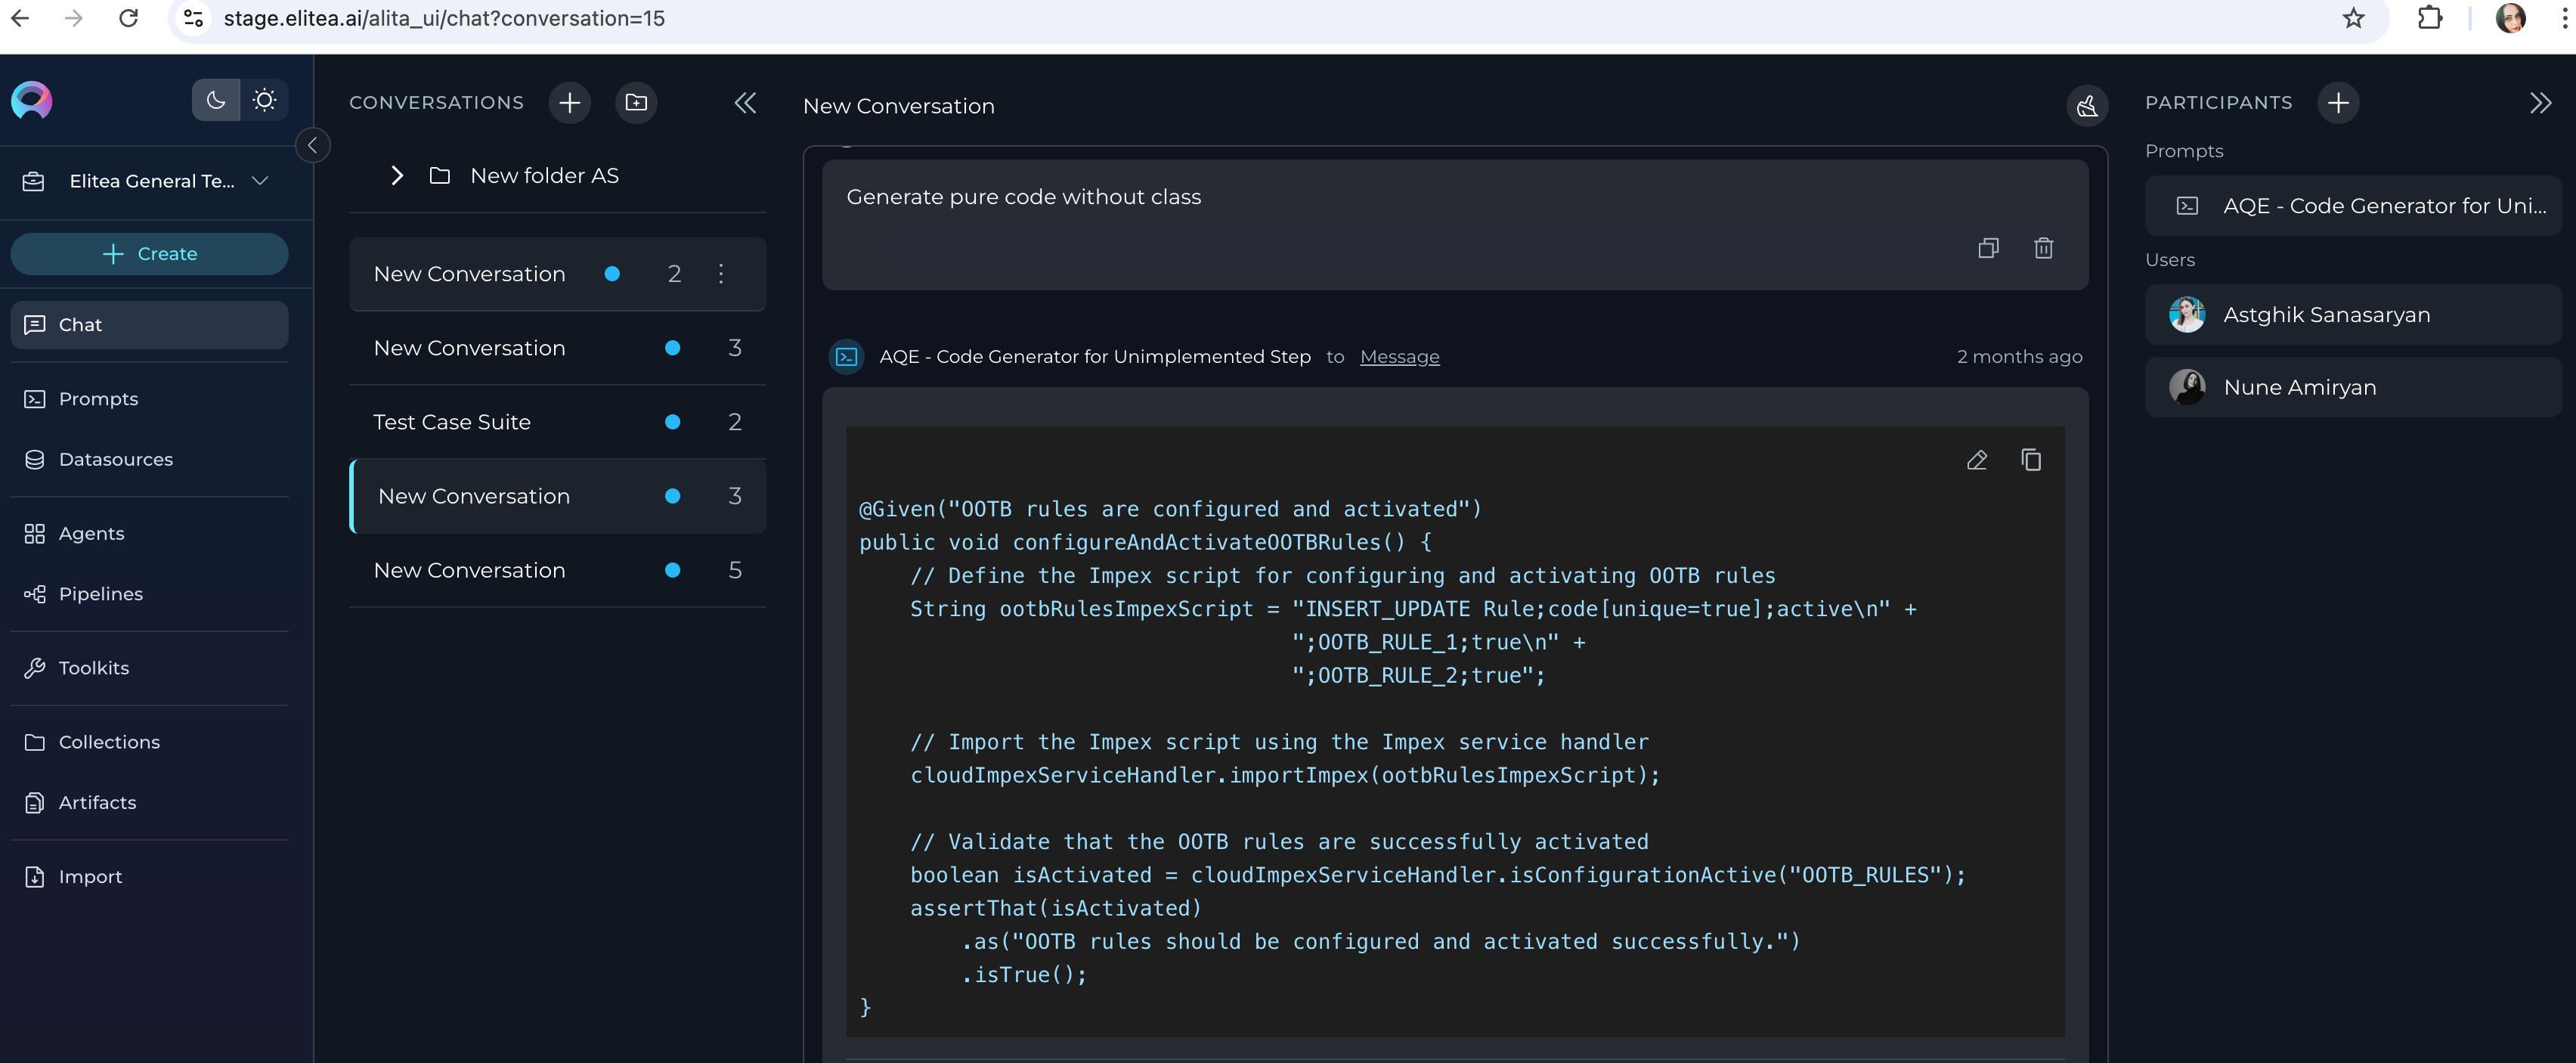Image resolution: width=2576 pixels, height=1063 pixels.
Task: Open site information icon in address bar
Action: (x=194, y=18)
